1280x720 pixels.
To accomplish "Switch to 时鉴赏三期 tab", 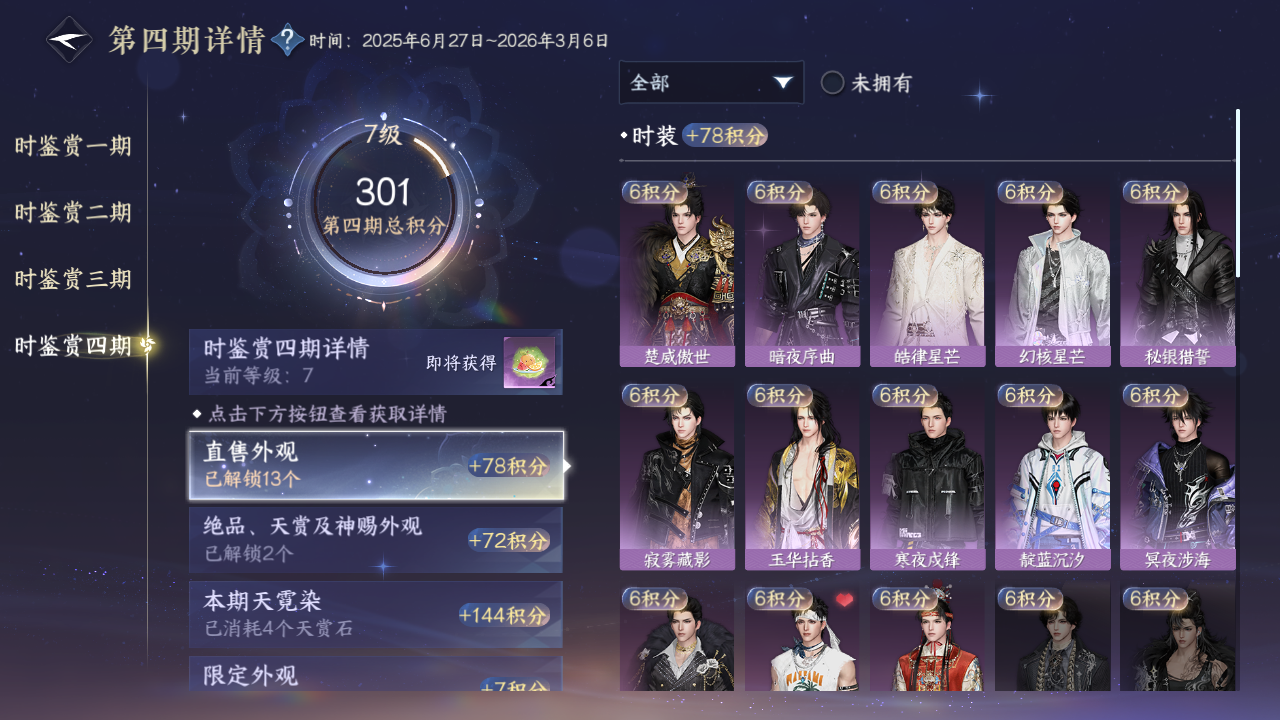I will [73, 279].
